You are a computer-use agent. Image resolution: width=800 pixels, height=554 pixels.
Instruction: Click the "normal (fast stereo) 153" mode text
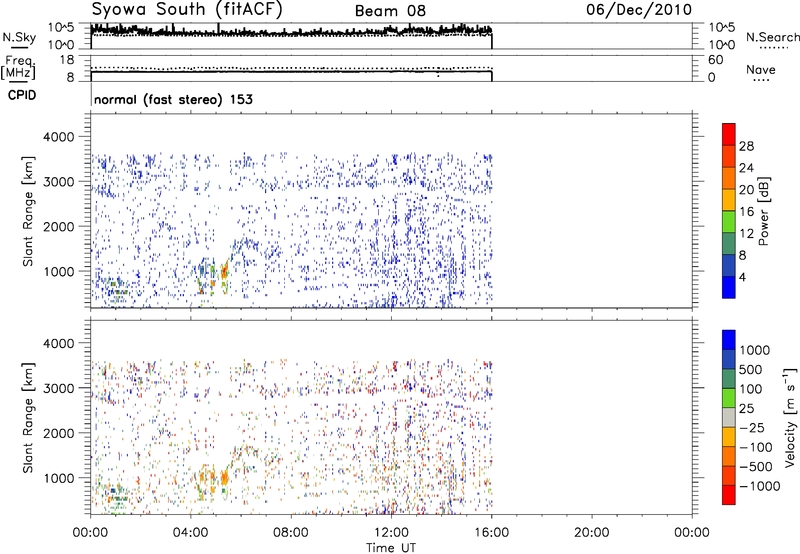click(173, 99)
